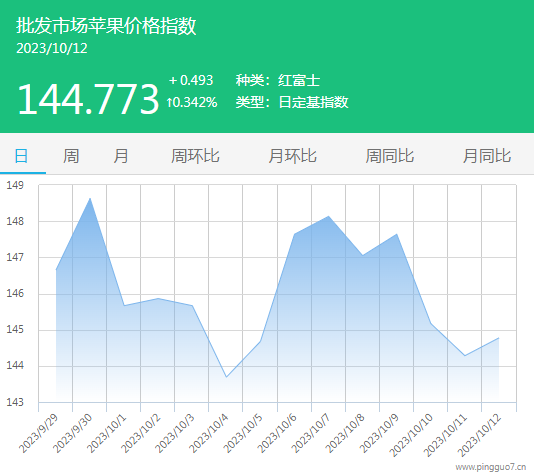Click the 144.773 index value

point(88,99)
